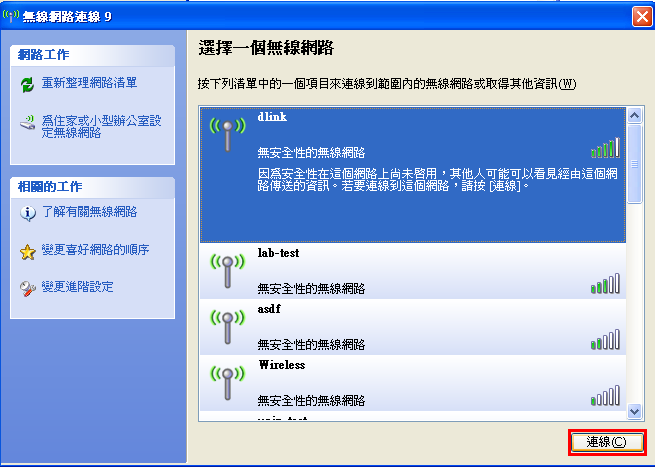Click the signal strength bars for dlink
Screen dimensions: 655x468
point(605,148)
